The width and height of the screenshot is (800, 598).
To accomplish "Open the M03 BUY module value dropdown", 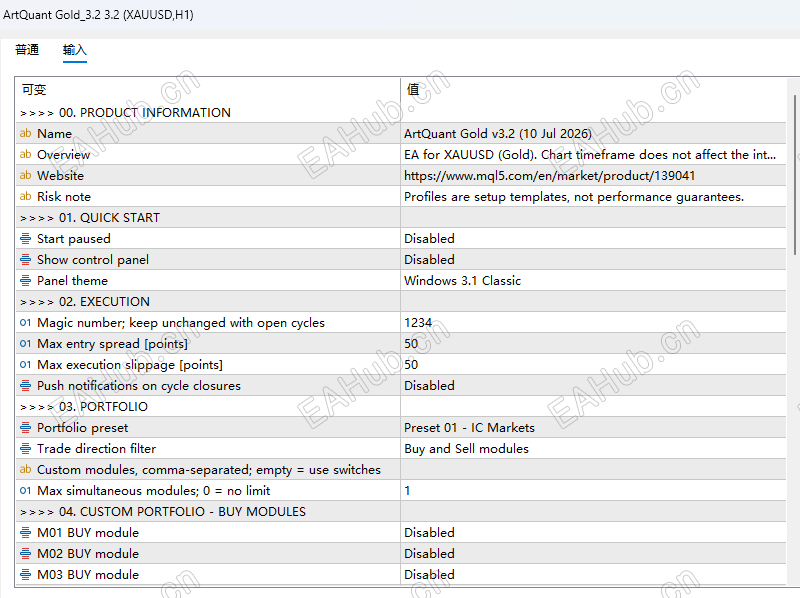I will 593,575.
